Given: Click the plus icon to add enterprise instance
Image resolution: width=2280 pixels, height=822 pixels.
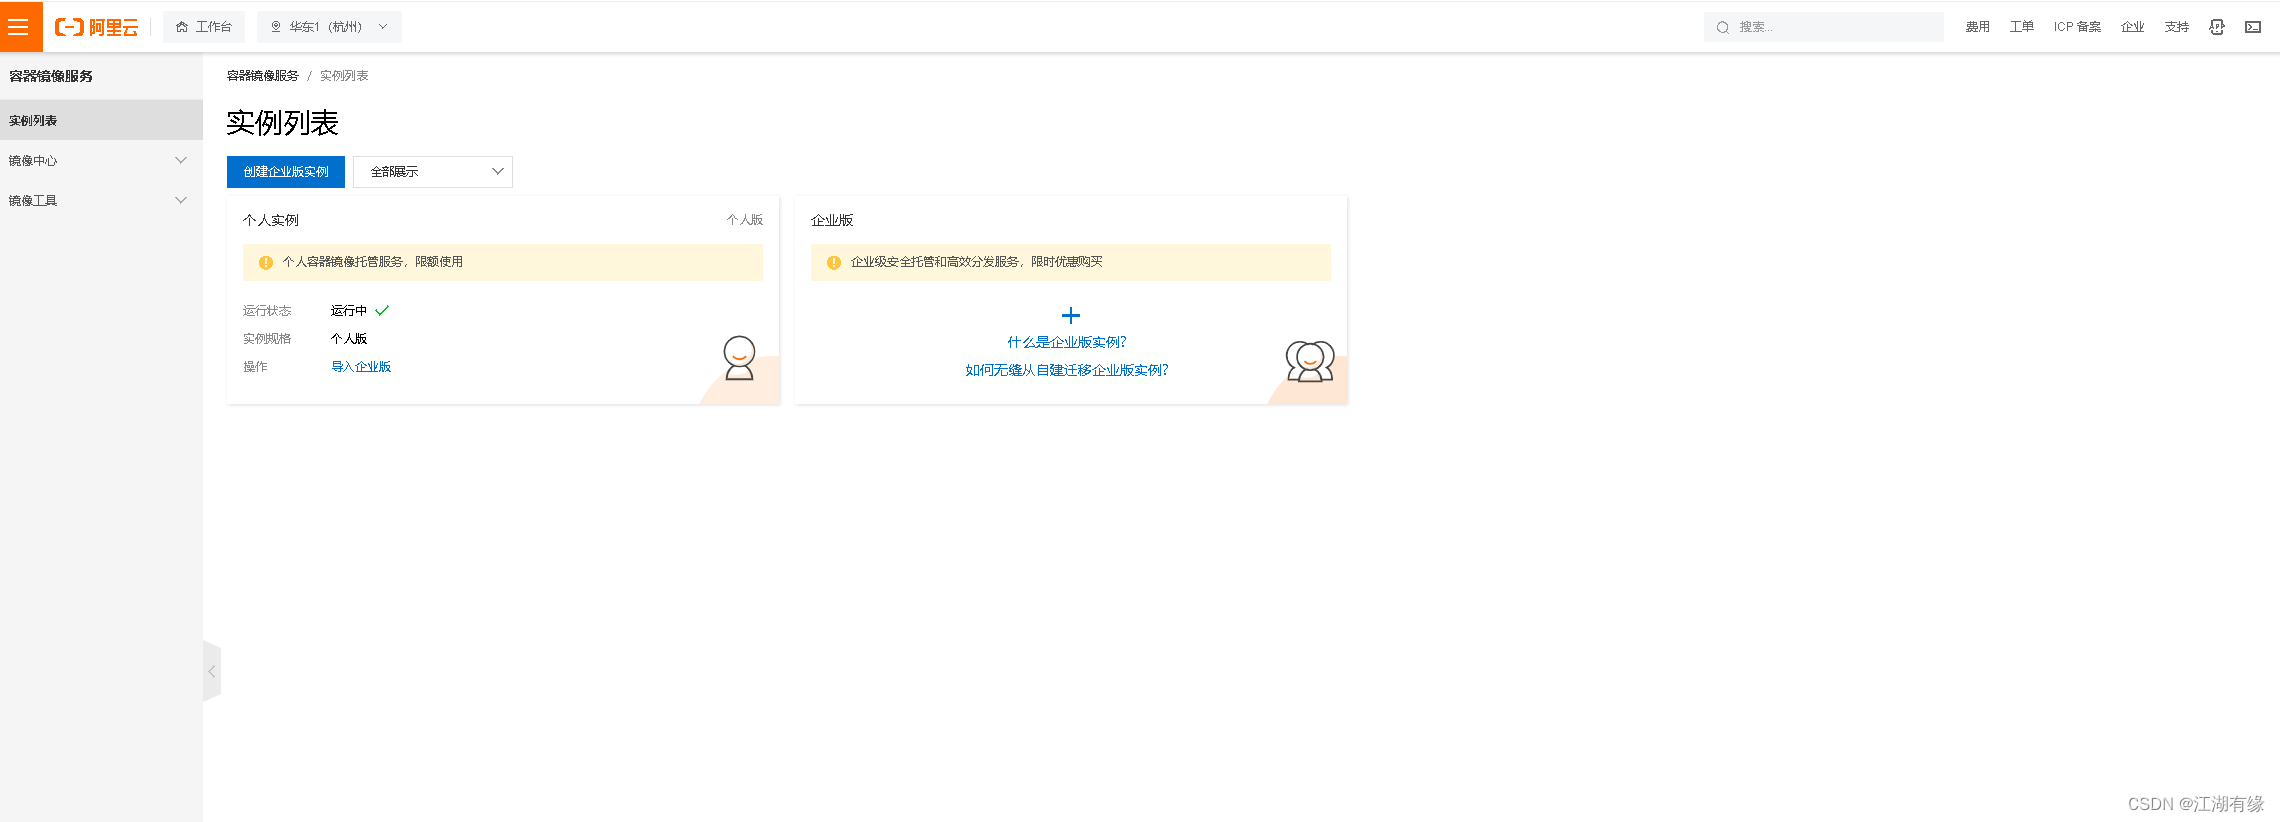Looking at the screenshot, I should click(x=1071, y=316).
